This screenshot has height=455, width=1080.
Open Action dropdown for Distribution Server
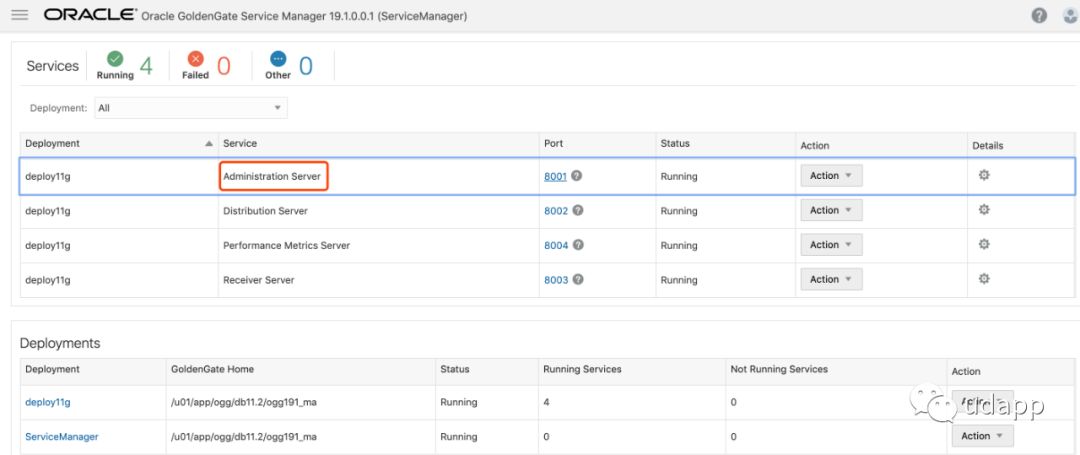click(831, 210)
